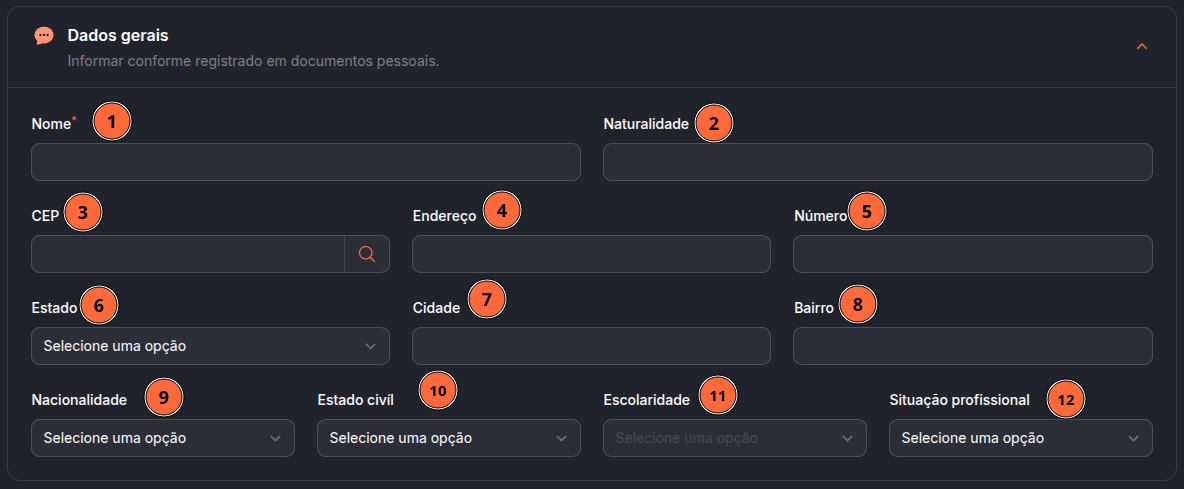This screenshot has width=1184, height=489.
Task: Collapse the Dados gerais section chevron
Action: 1142,47
